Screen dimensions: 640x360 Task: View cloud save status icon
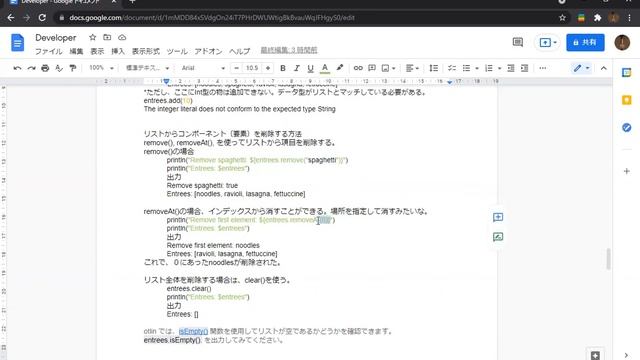point(122,38)
